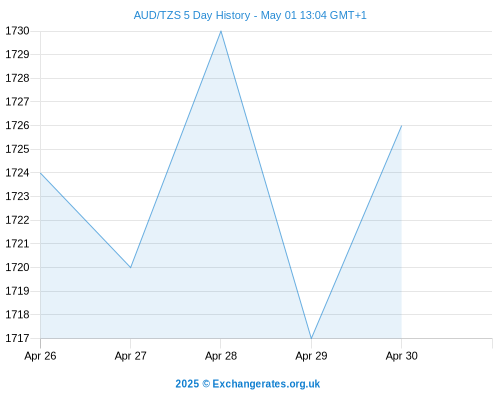The width and height of the screenshot is (495, 400).
Task: Select the Apr 30 x-axis label
Action: (402, 356)
